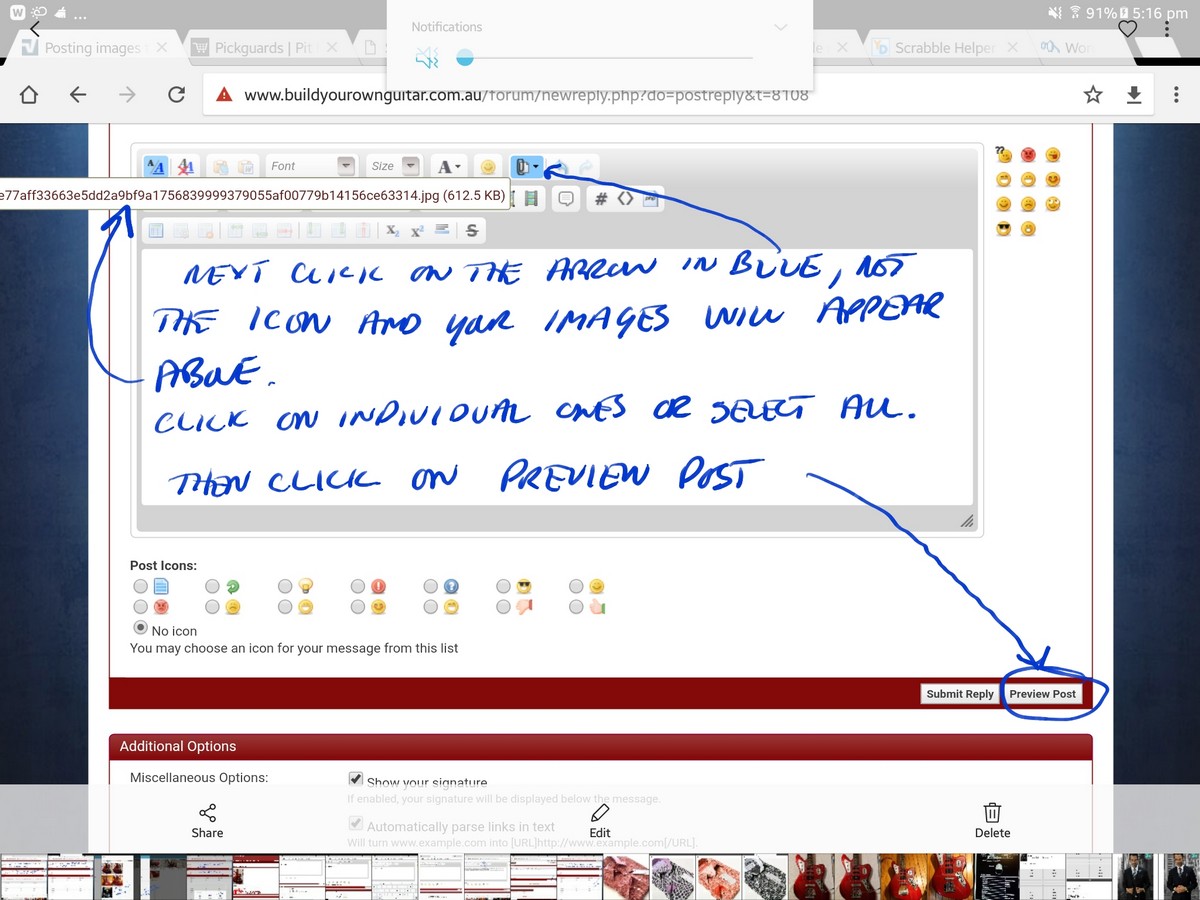
Task: Click the smiley insert icon in toolbar
Action: point(487,167)
